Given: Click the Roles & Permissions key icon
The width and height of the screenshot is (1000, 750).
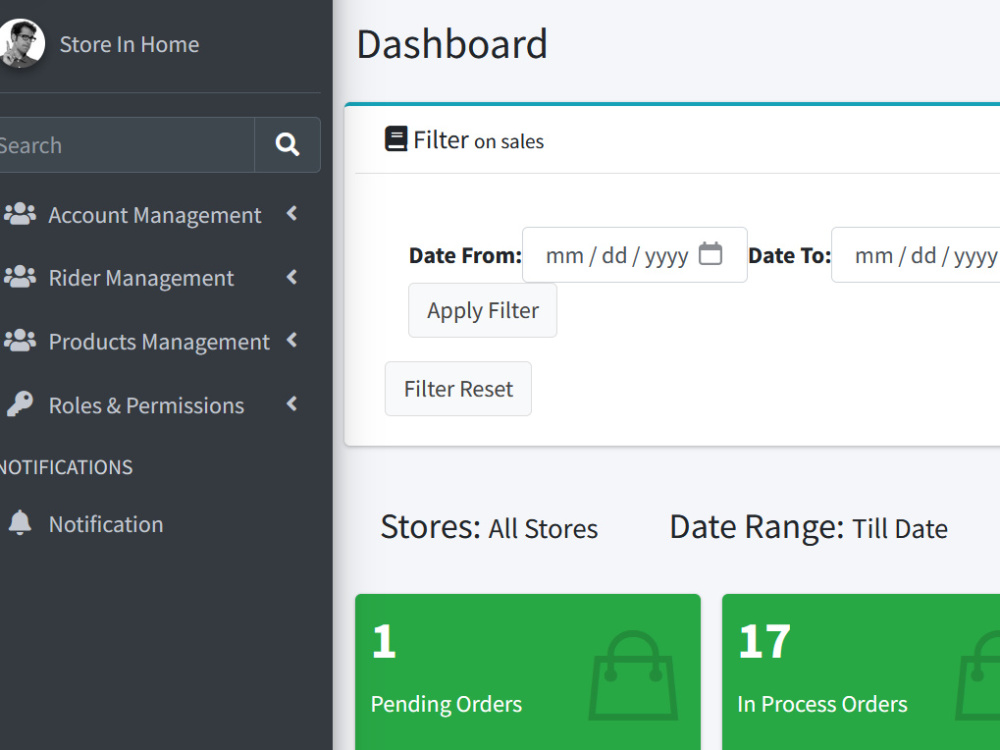Looking at the screenshot, I should [x=20, y=404].
